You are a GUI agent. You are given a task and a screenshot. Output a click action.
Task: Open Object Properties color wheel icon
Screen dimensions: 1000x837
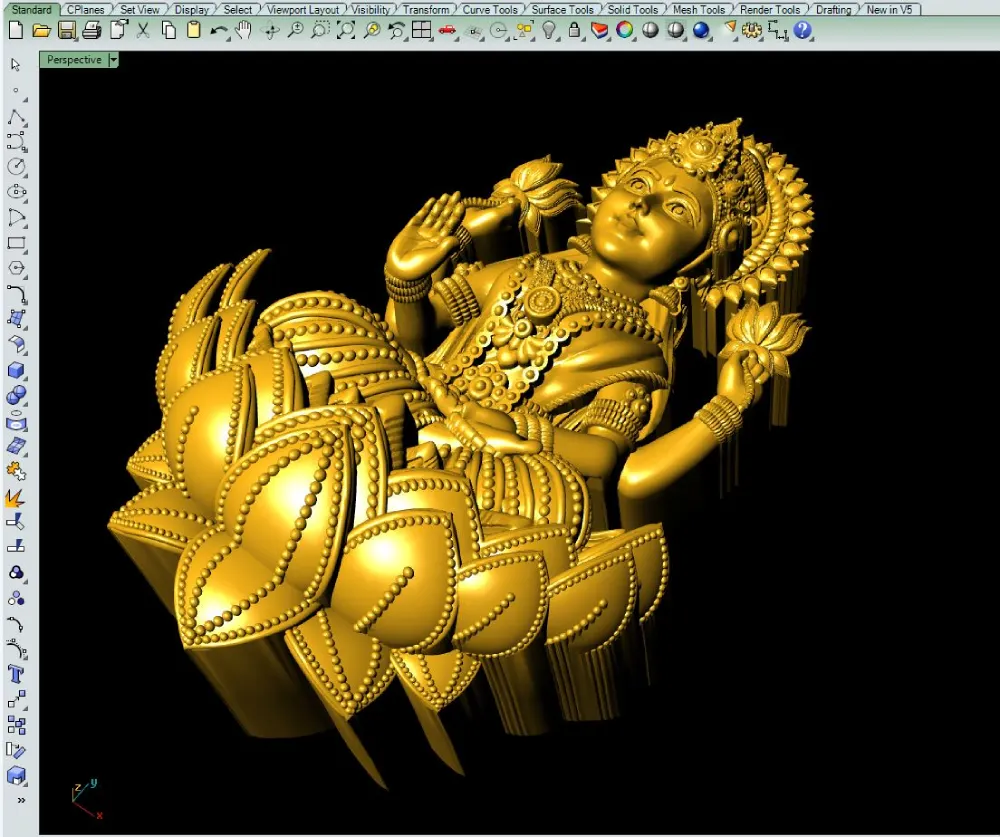625,30
